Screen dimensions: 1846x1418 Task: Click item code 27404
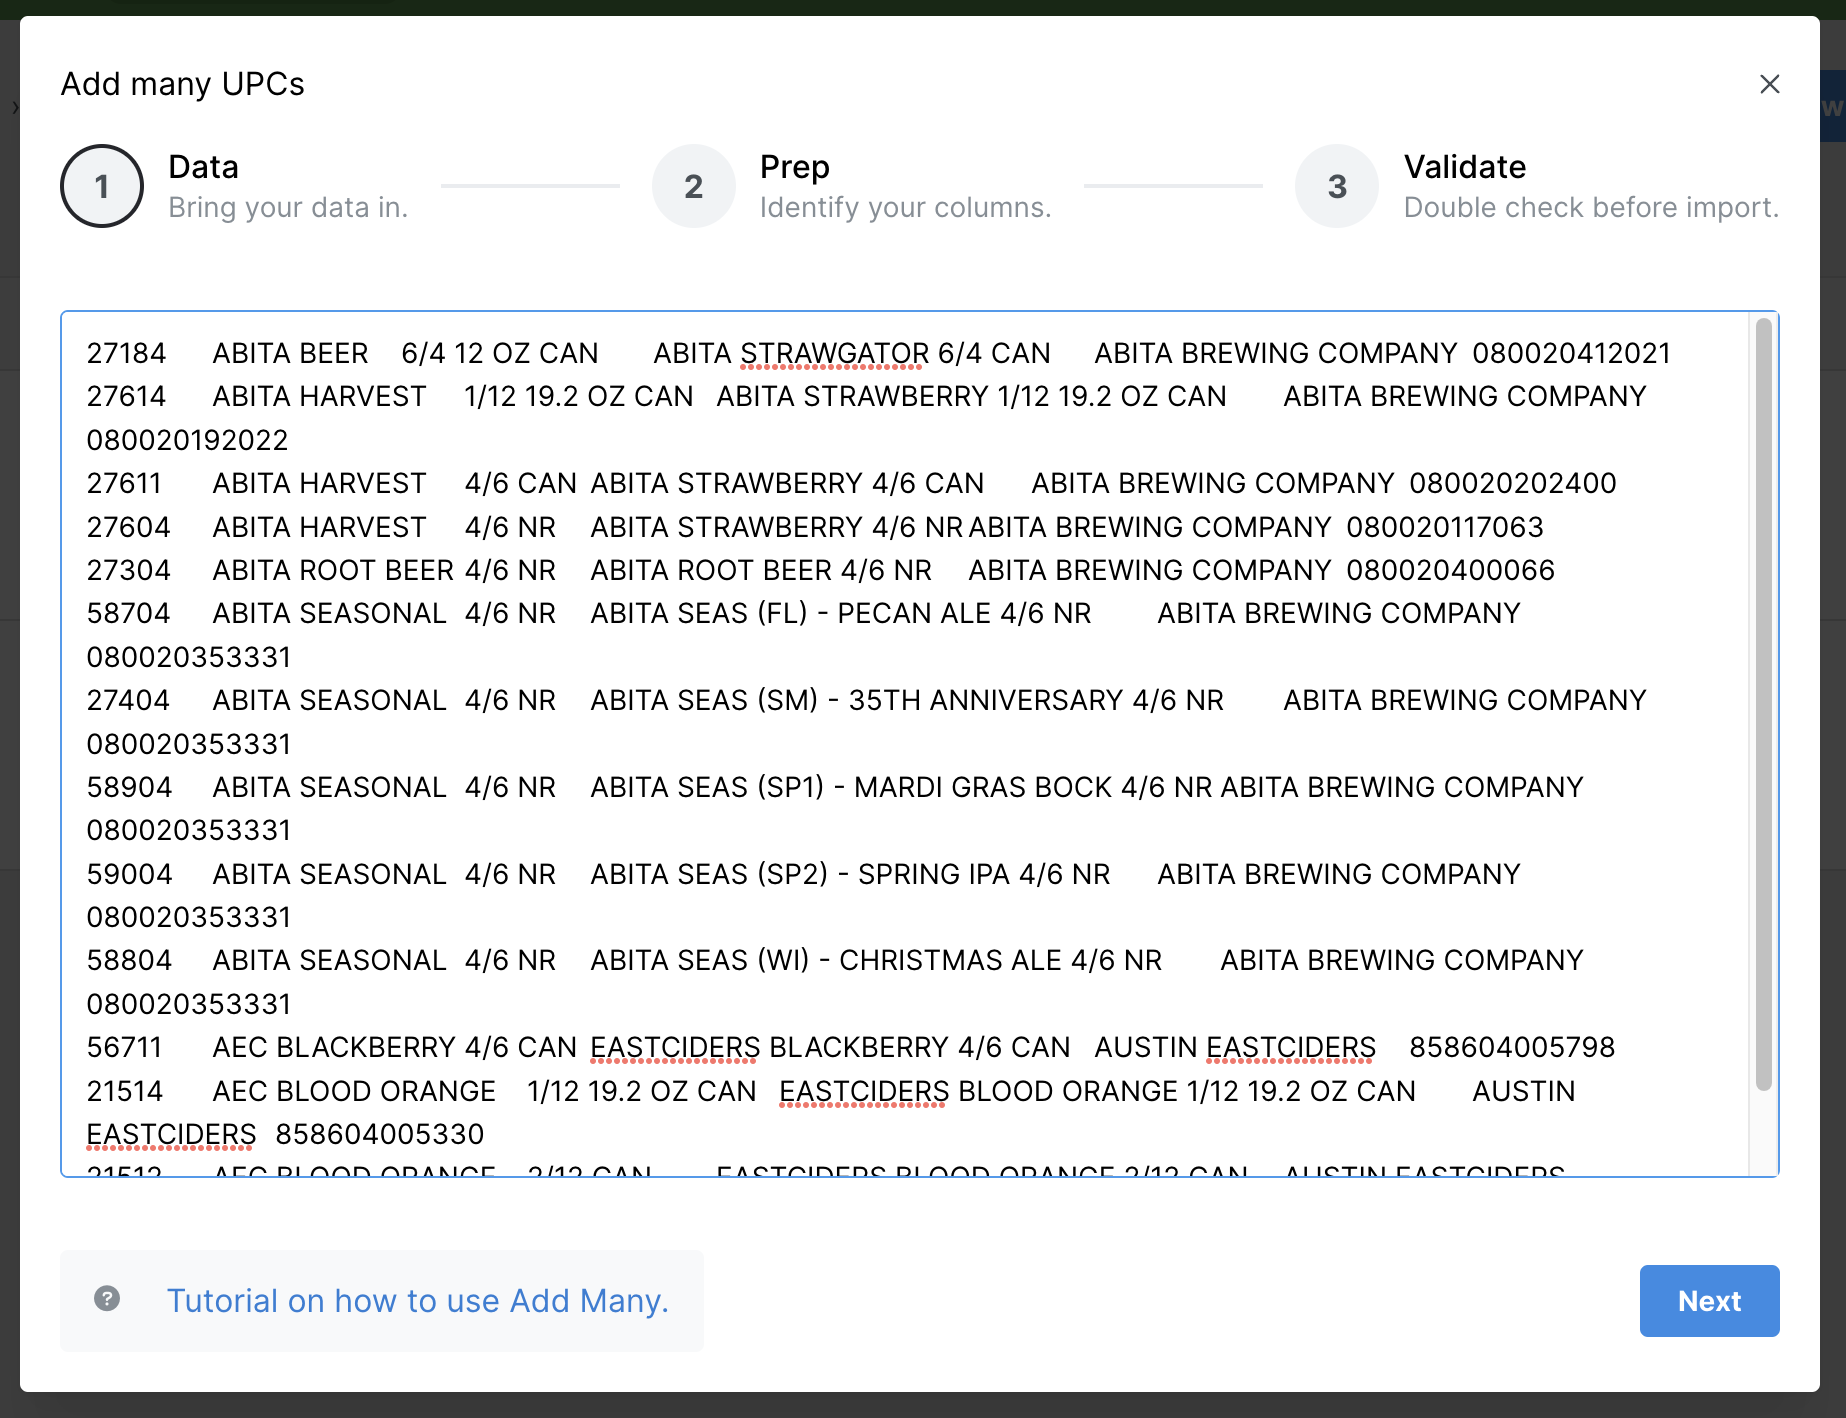(128, 700)
